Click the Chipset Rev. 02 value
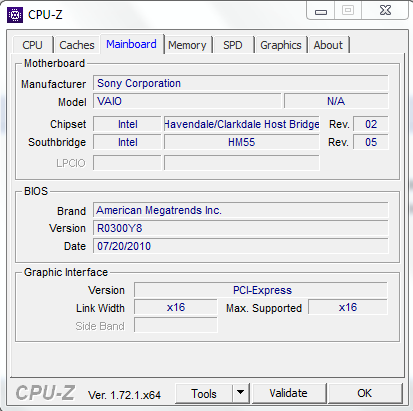Screen dimensions: 413x411 [x=371, y=124]
